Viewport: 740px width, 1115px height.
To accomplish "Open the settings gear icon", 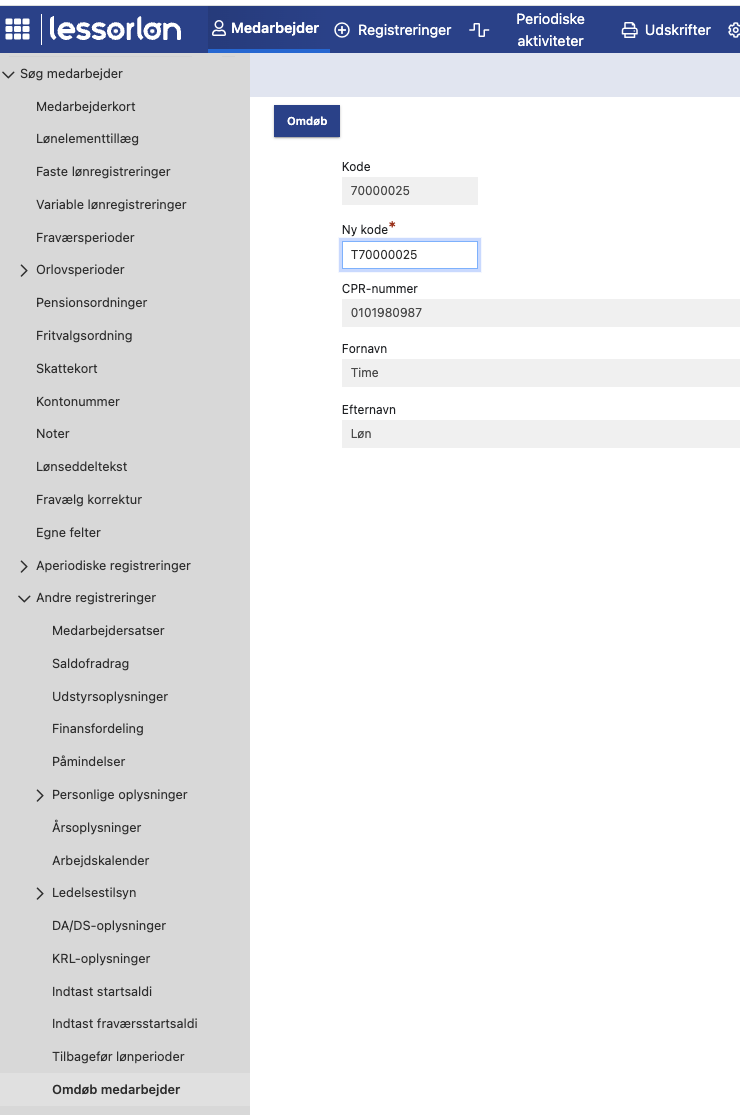I will [734, 29].
